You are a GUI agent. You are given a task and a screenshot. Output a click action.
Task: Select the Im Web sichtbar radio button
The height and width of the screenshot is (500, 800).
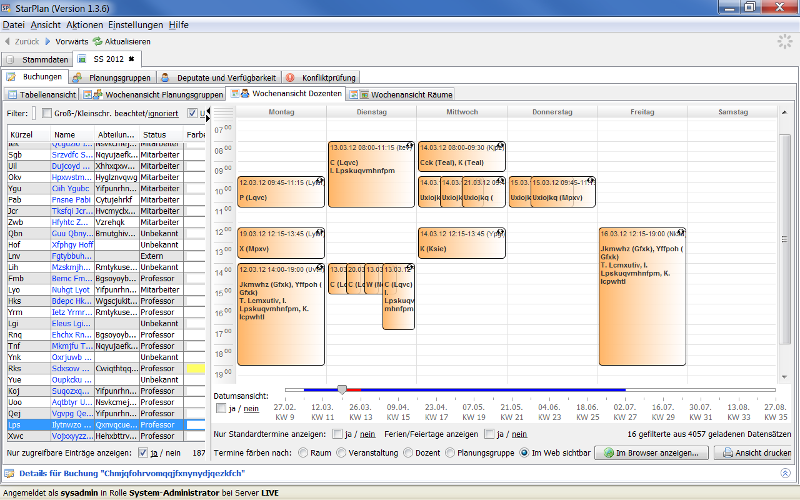524,453
